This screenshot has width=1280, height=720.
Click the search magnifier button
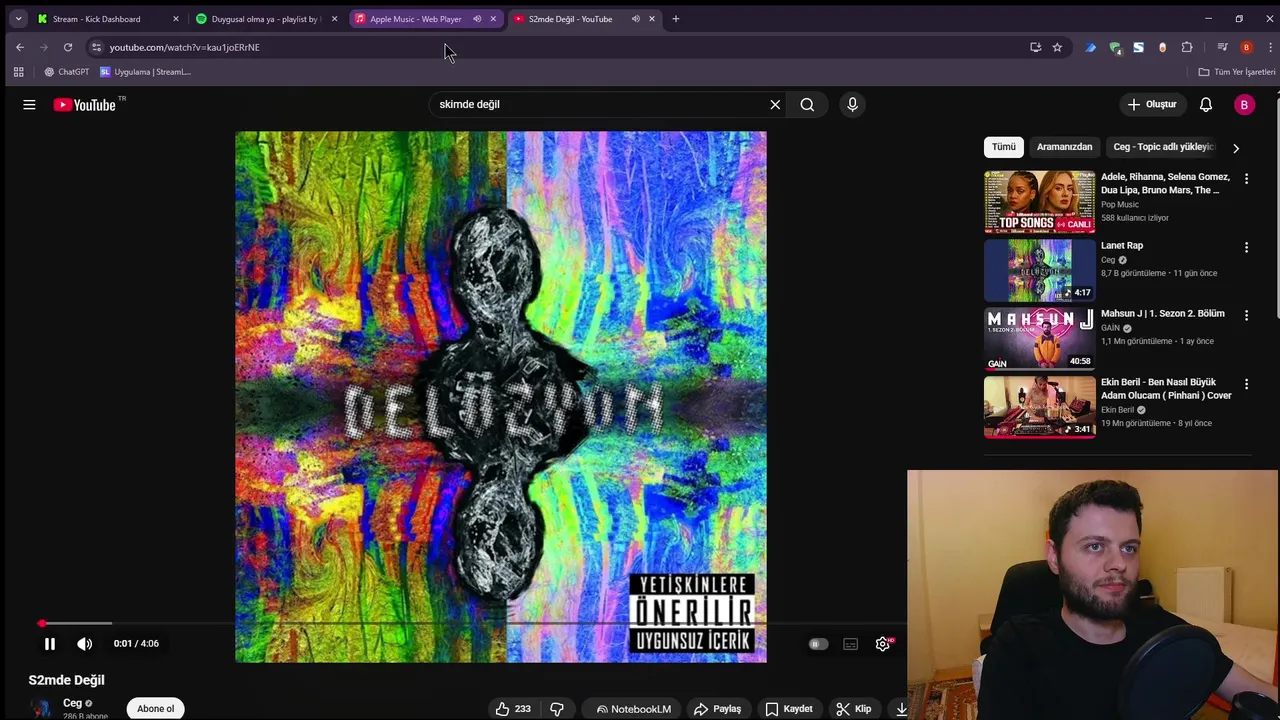tap(807, 104)
